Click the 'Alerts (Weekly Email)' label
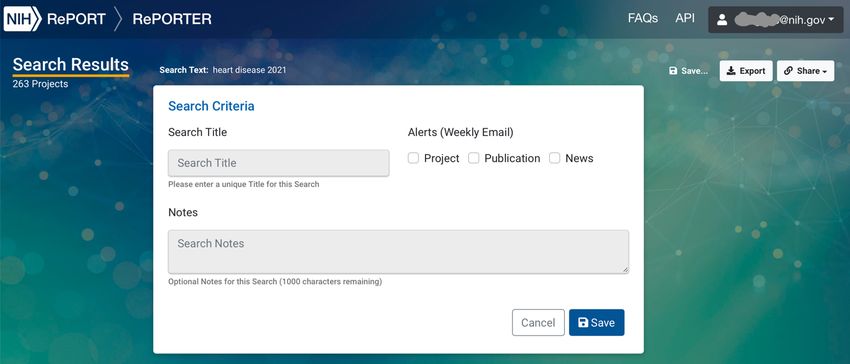Image resolution: width=850 pixels, height=364 pixels. [x=460, y=132]
